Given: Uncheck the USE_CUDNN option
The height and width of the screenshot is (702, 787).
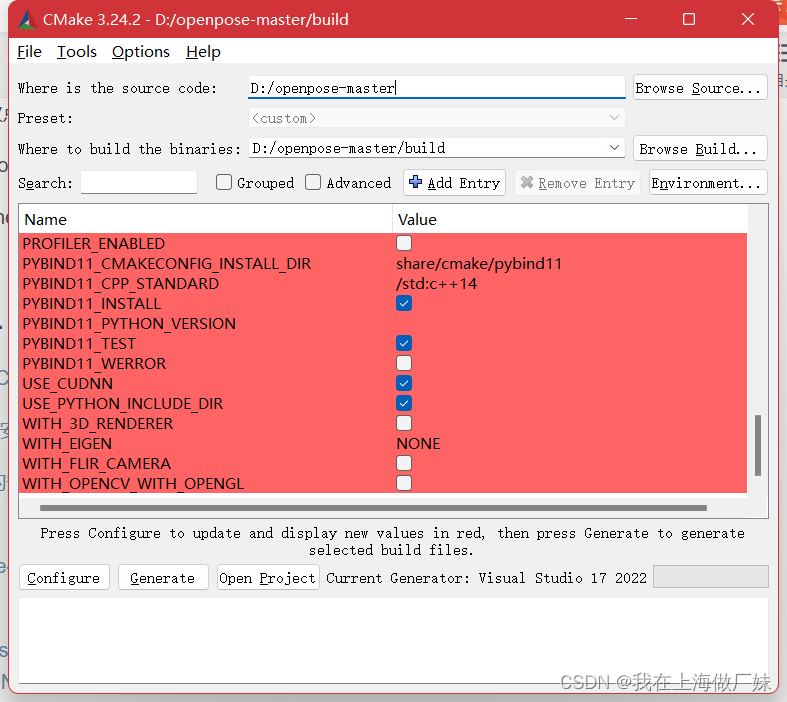Looking at the screenshot, I should 404,383.
